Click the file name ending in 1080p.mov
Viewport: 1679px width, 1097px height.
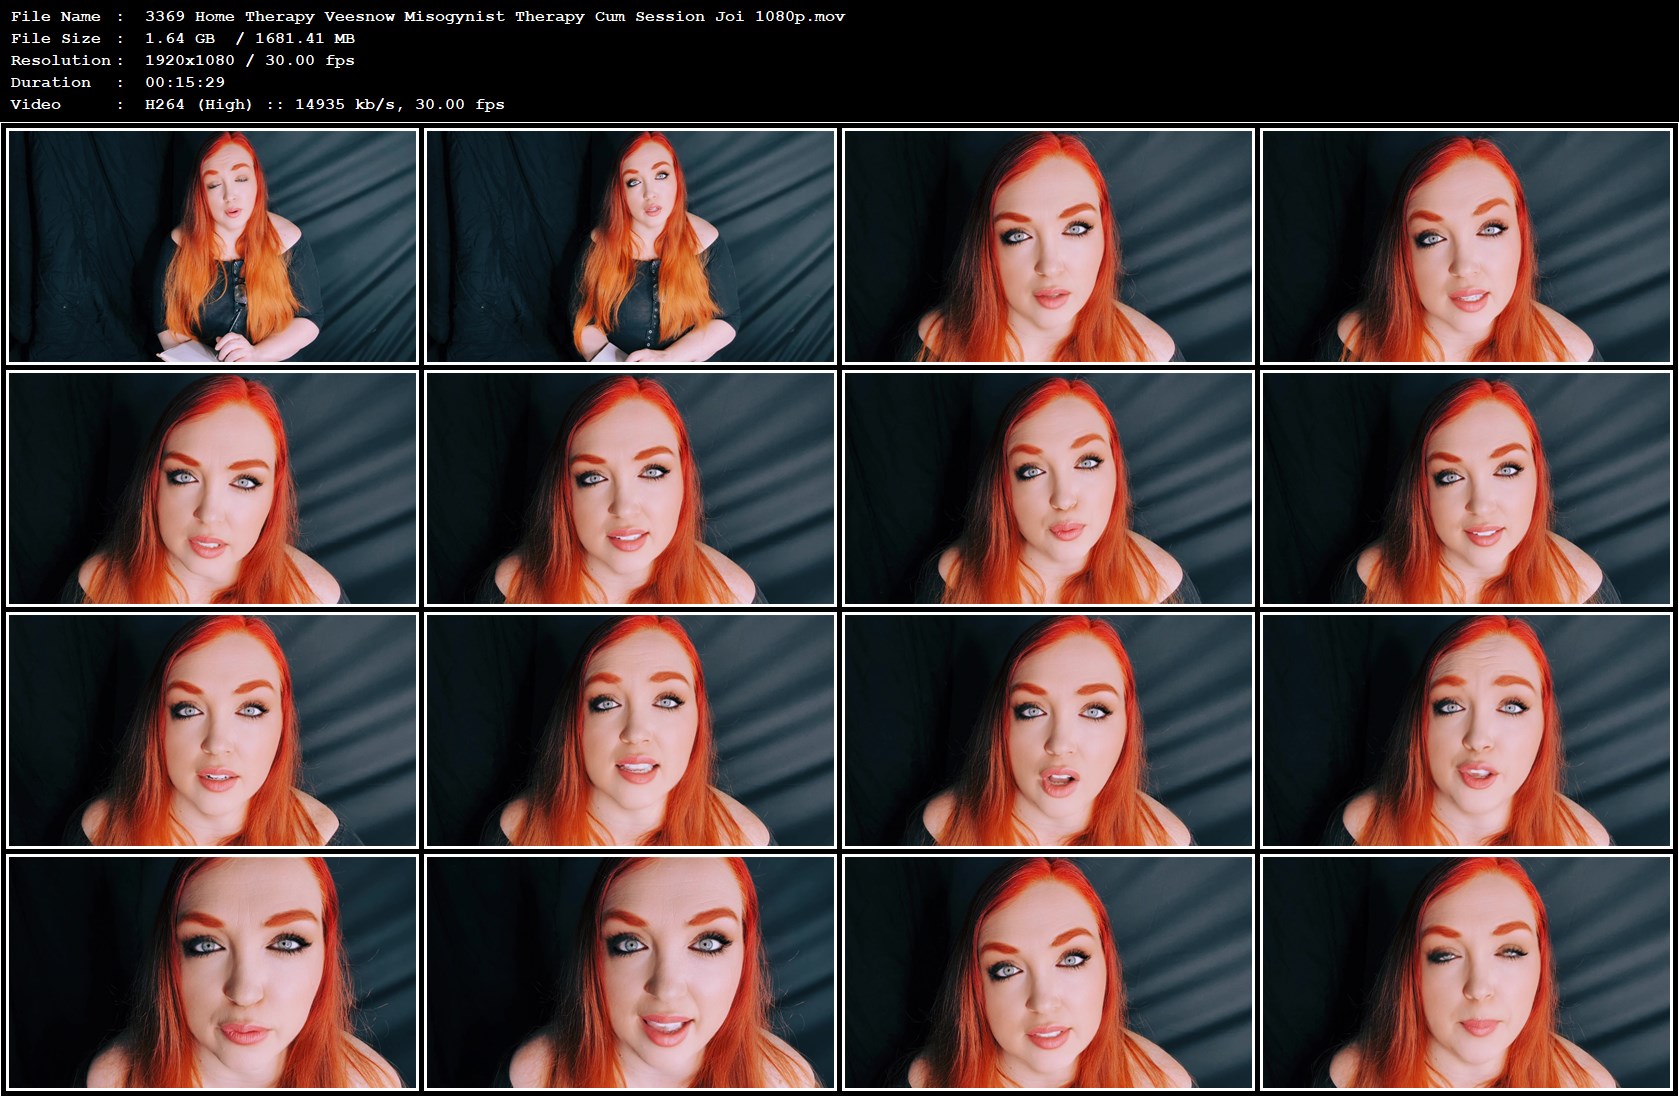point(495,16)
